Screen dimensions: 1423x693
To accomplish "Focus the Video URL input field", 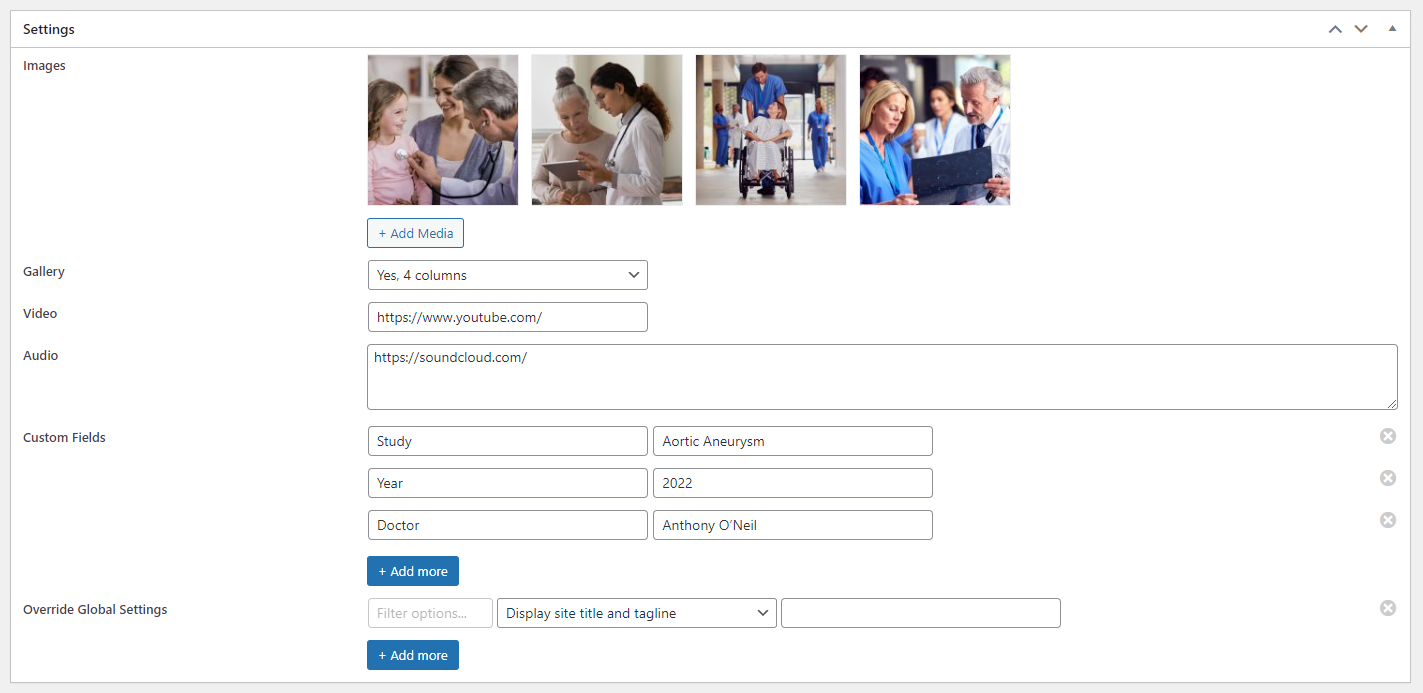I will click(508, 317).
